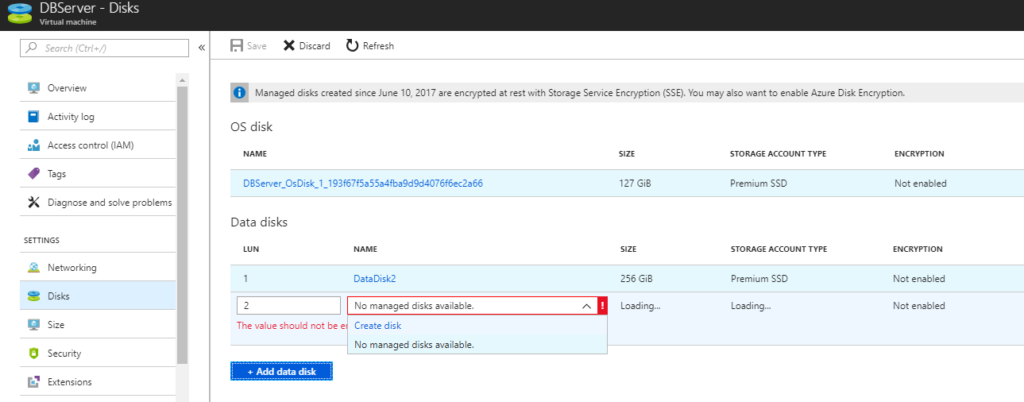Click the Discard button label
This screenshot has height=402, width=1024.
[x=315, y=46]
